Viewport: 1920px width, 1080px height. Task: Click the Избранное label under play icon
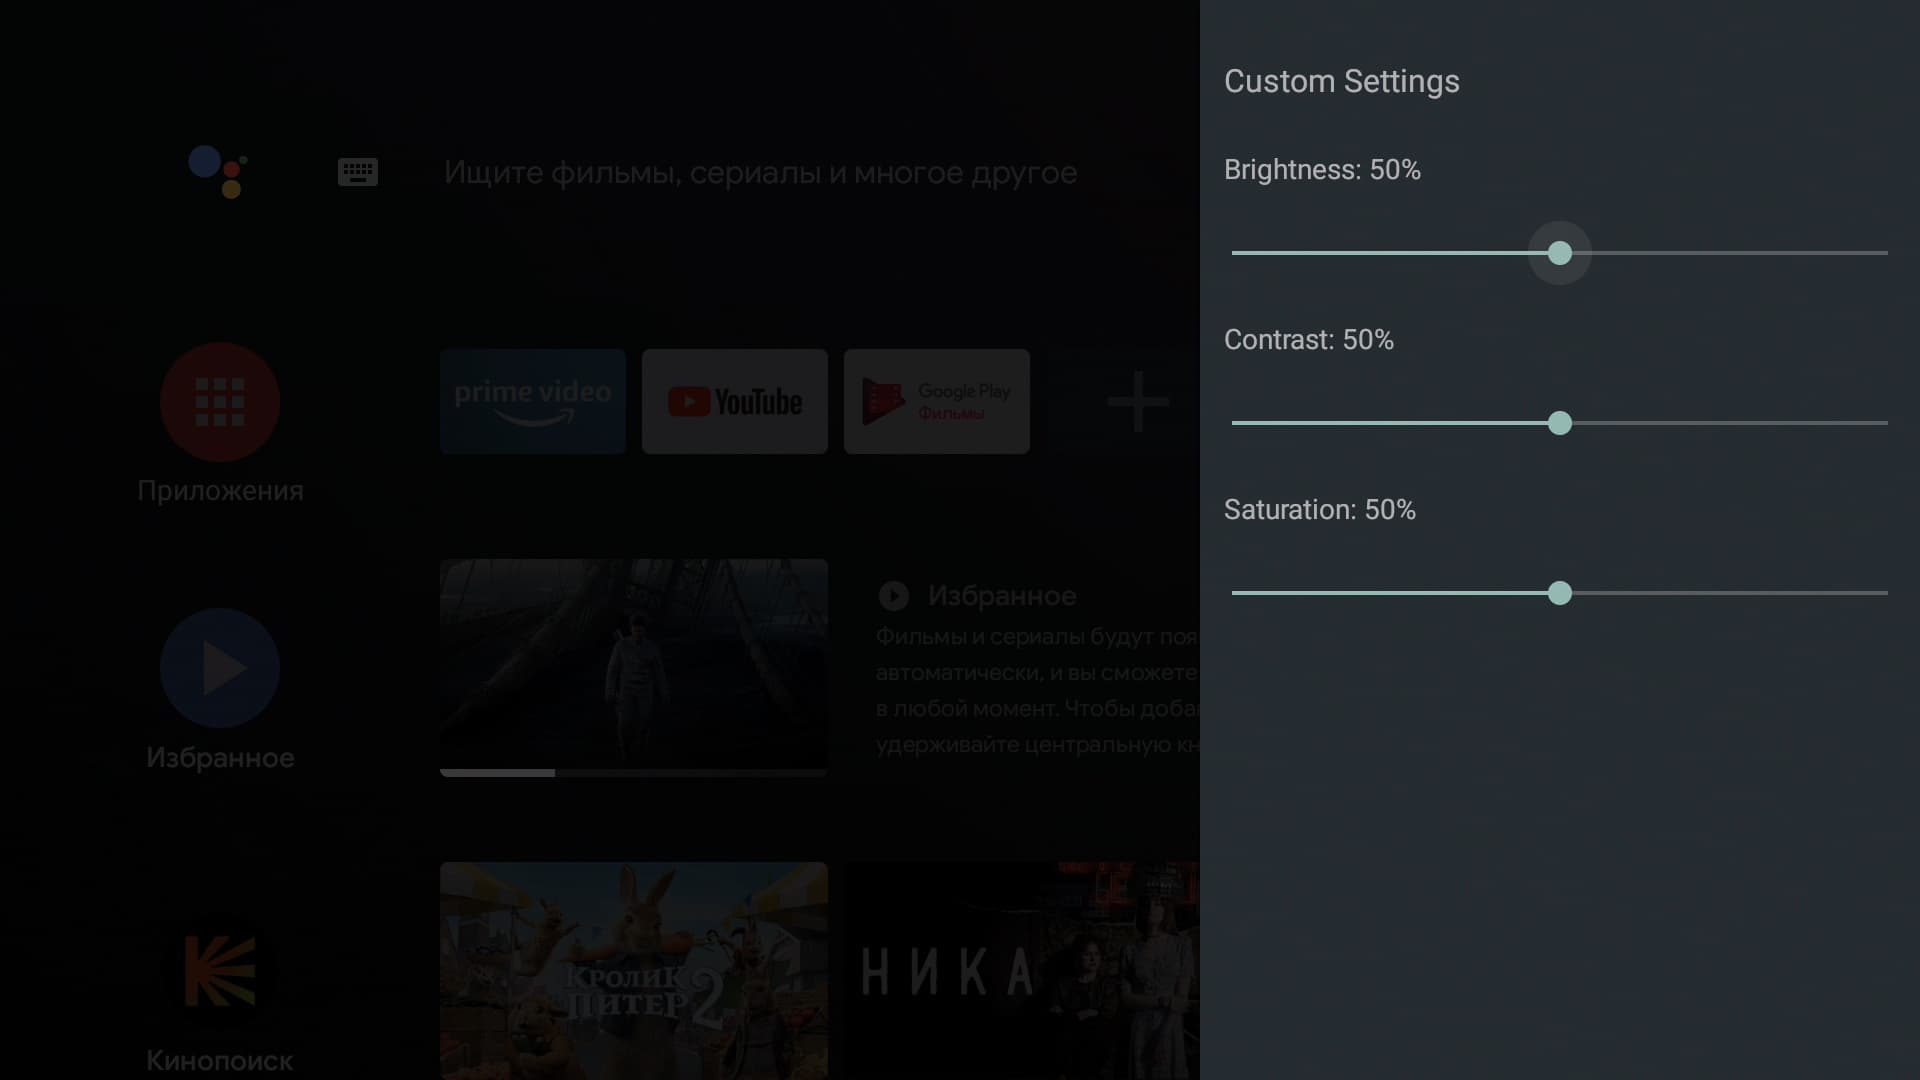pyautogui.click(x=220, y=758)
